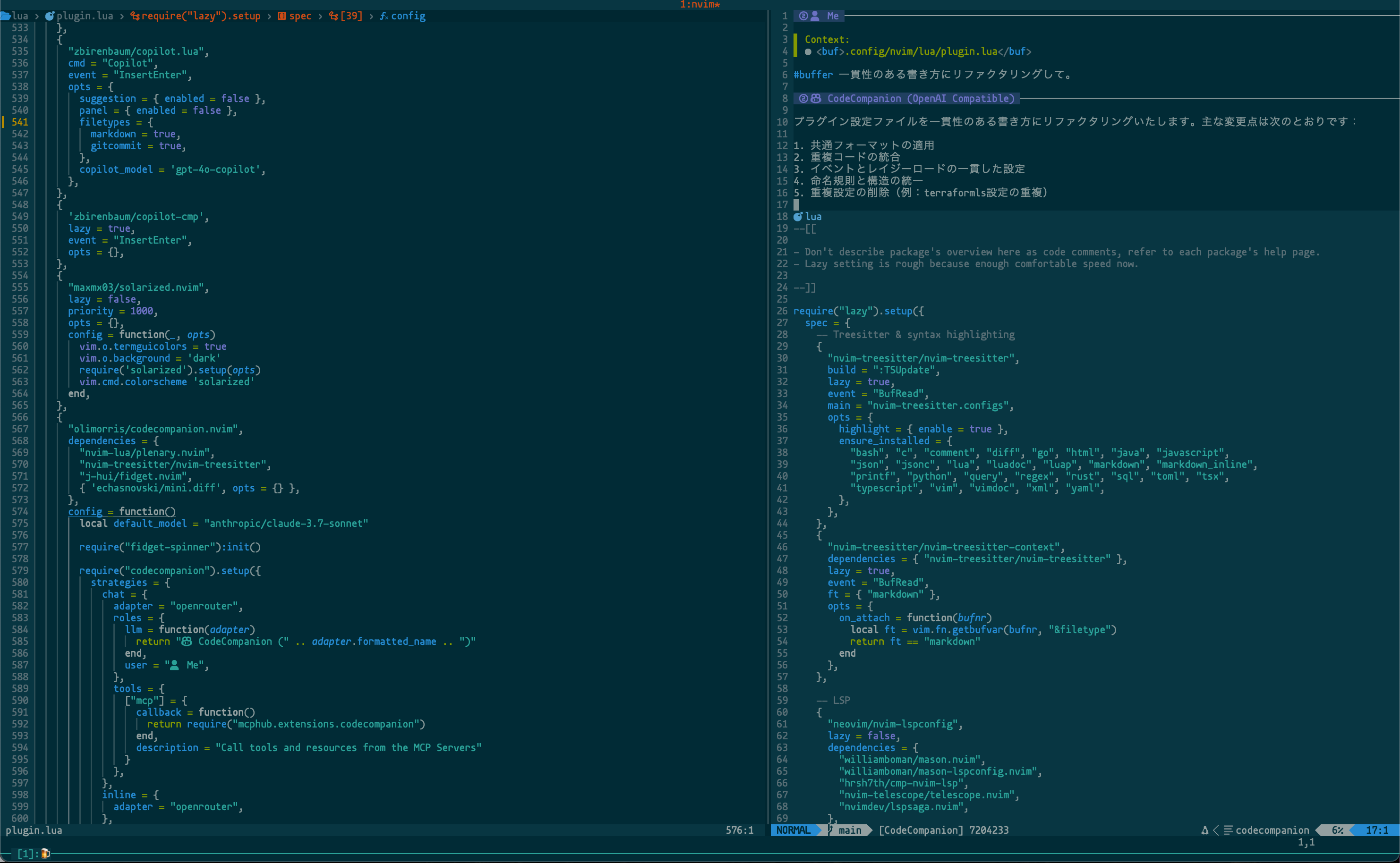Click '[CodeCompanion] 7204233' buffer name

click(x=944, y=830)
